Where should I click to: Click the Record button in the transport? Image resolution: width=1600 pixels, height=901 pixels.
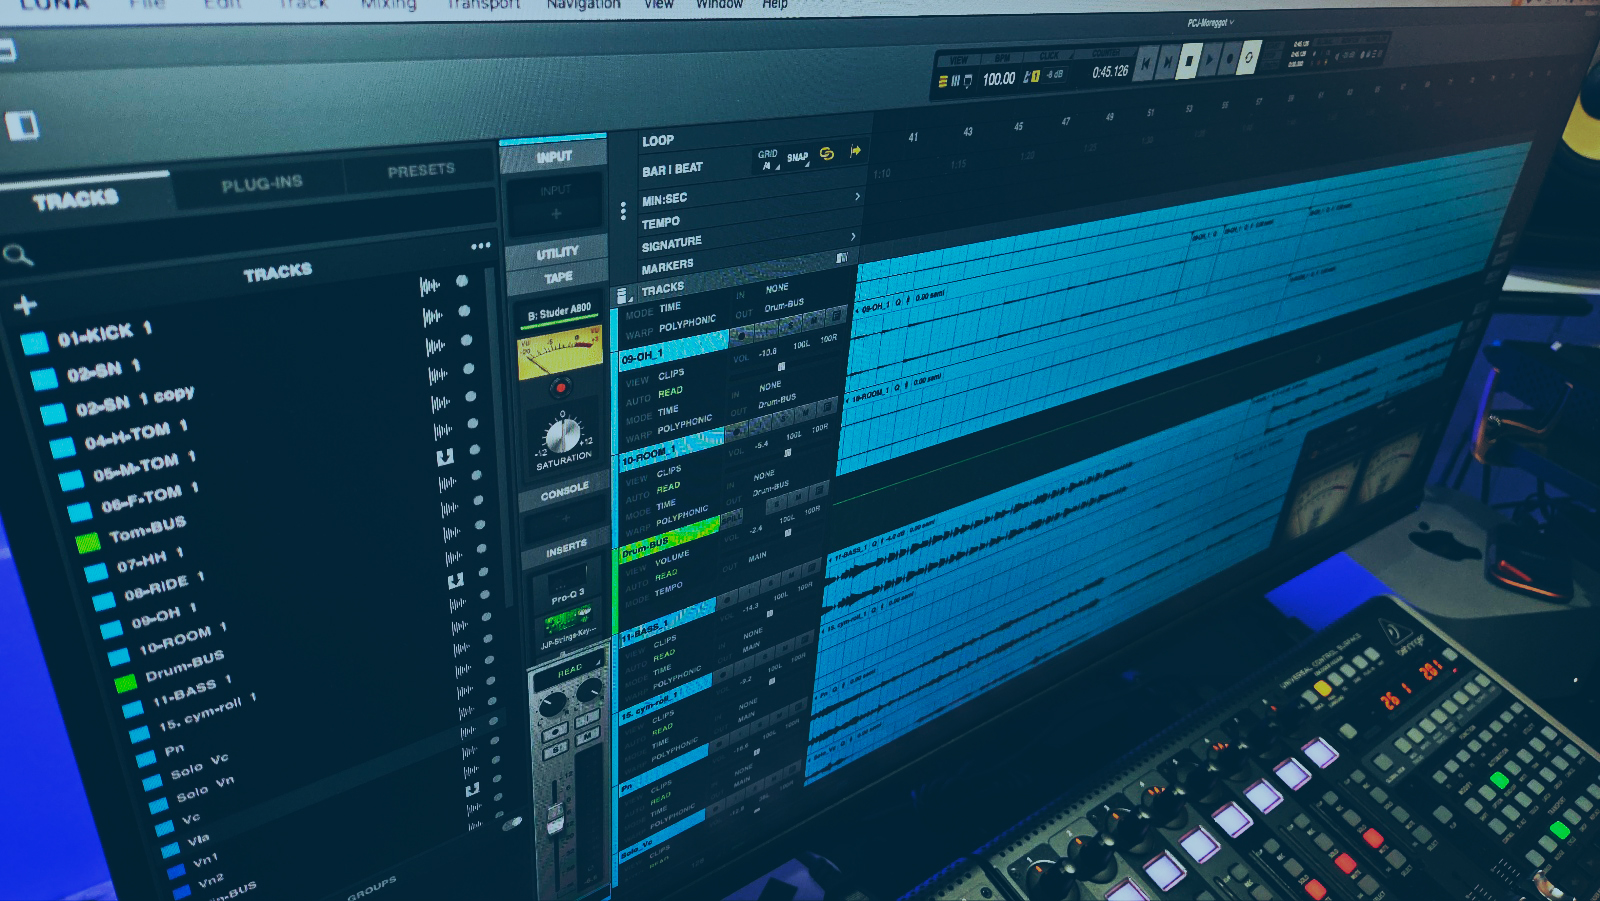(1229, 59)
